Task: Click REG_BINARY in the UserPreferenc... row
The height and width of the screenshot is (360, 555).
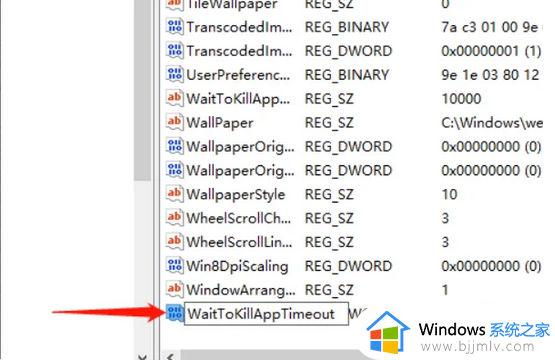Action: pyautogui.click(x=347, y=75)
